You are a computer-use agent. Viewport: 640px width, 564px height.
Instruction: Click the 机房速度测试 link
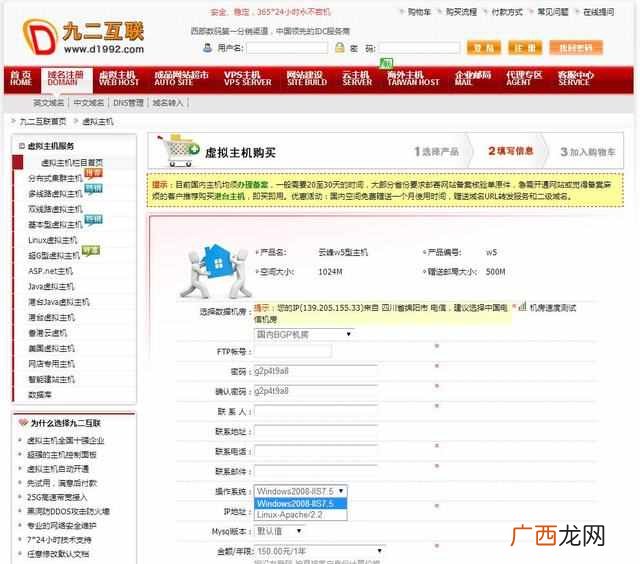pos(553,308)
